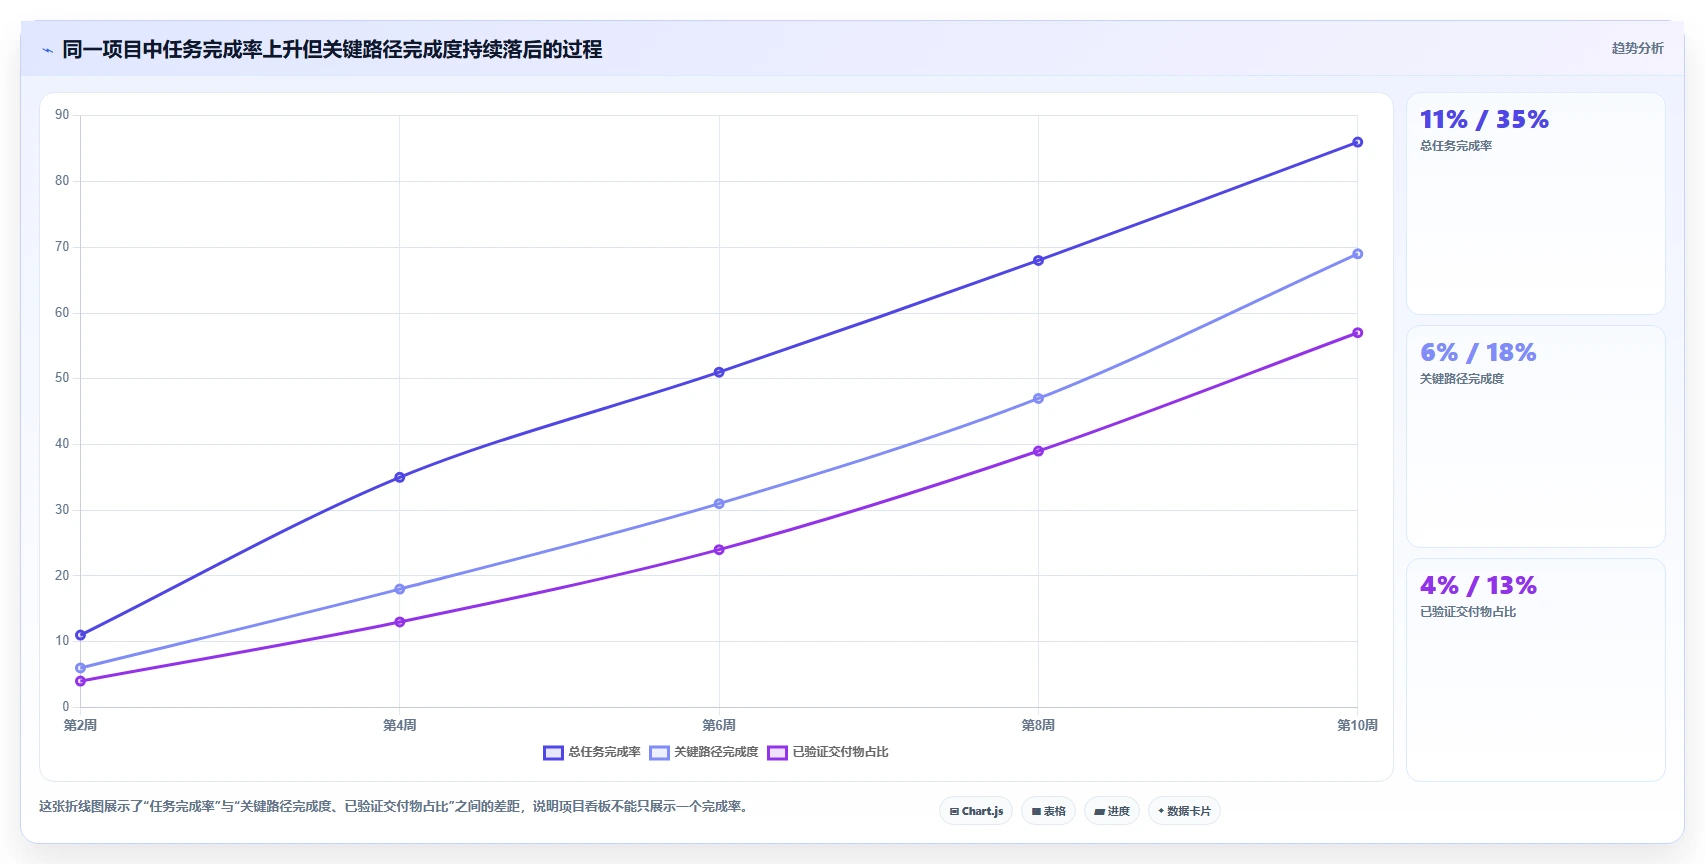Open the 11% / 35% 总任务完成率 card
This screenshot has width=1705, height=864.
coord(1535,204)
